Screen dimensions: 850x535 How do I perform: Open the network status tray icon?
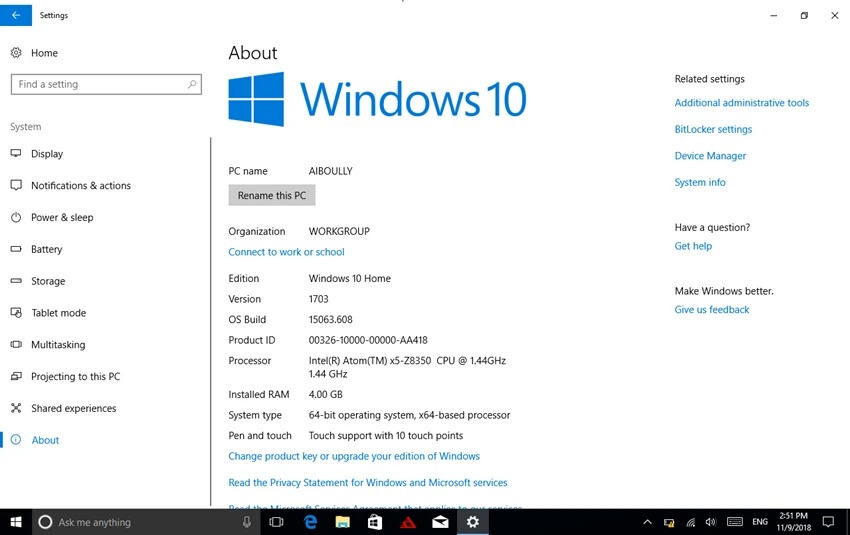coord(669,522)
